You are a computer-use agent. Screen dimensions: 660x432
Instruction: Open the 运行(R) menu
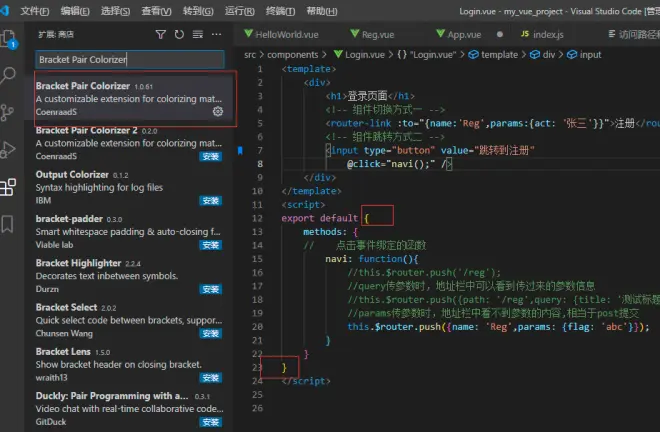coord(240,11)
